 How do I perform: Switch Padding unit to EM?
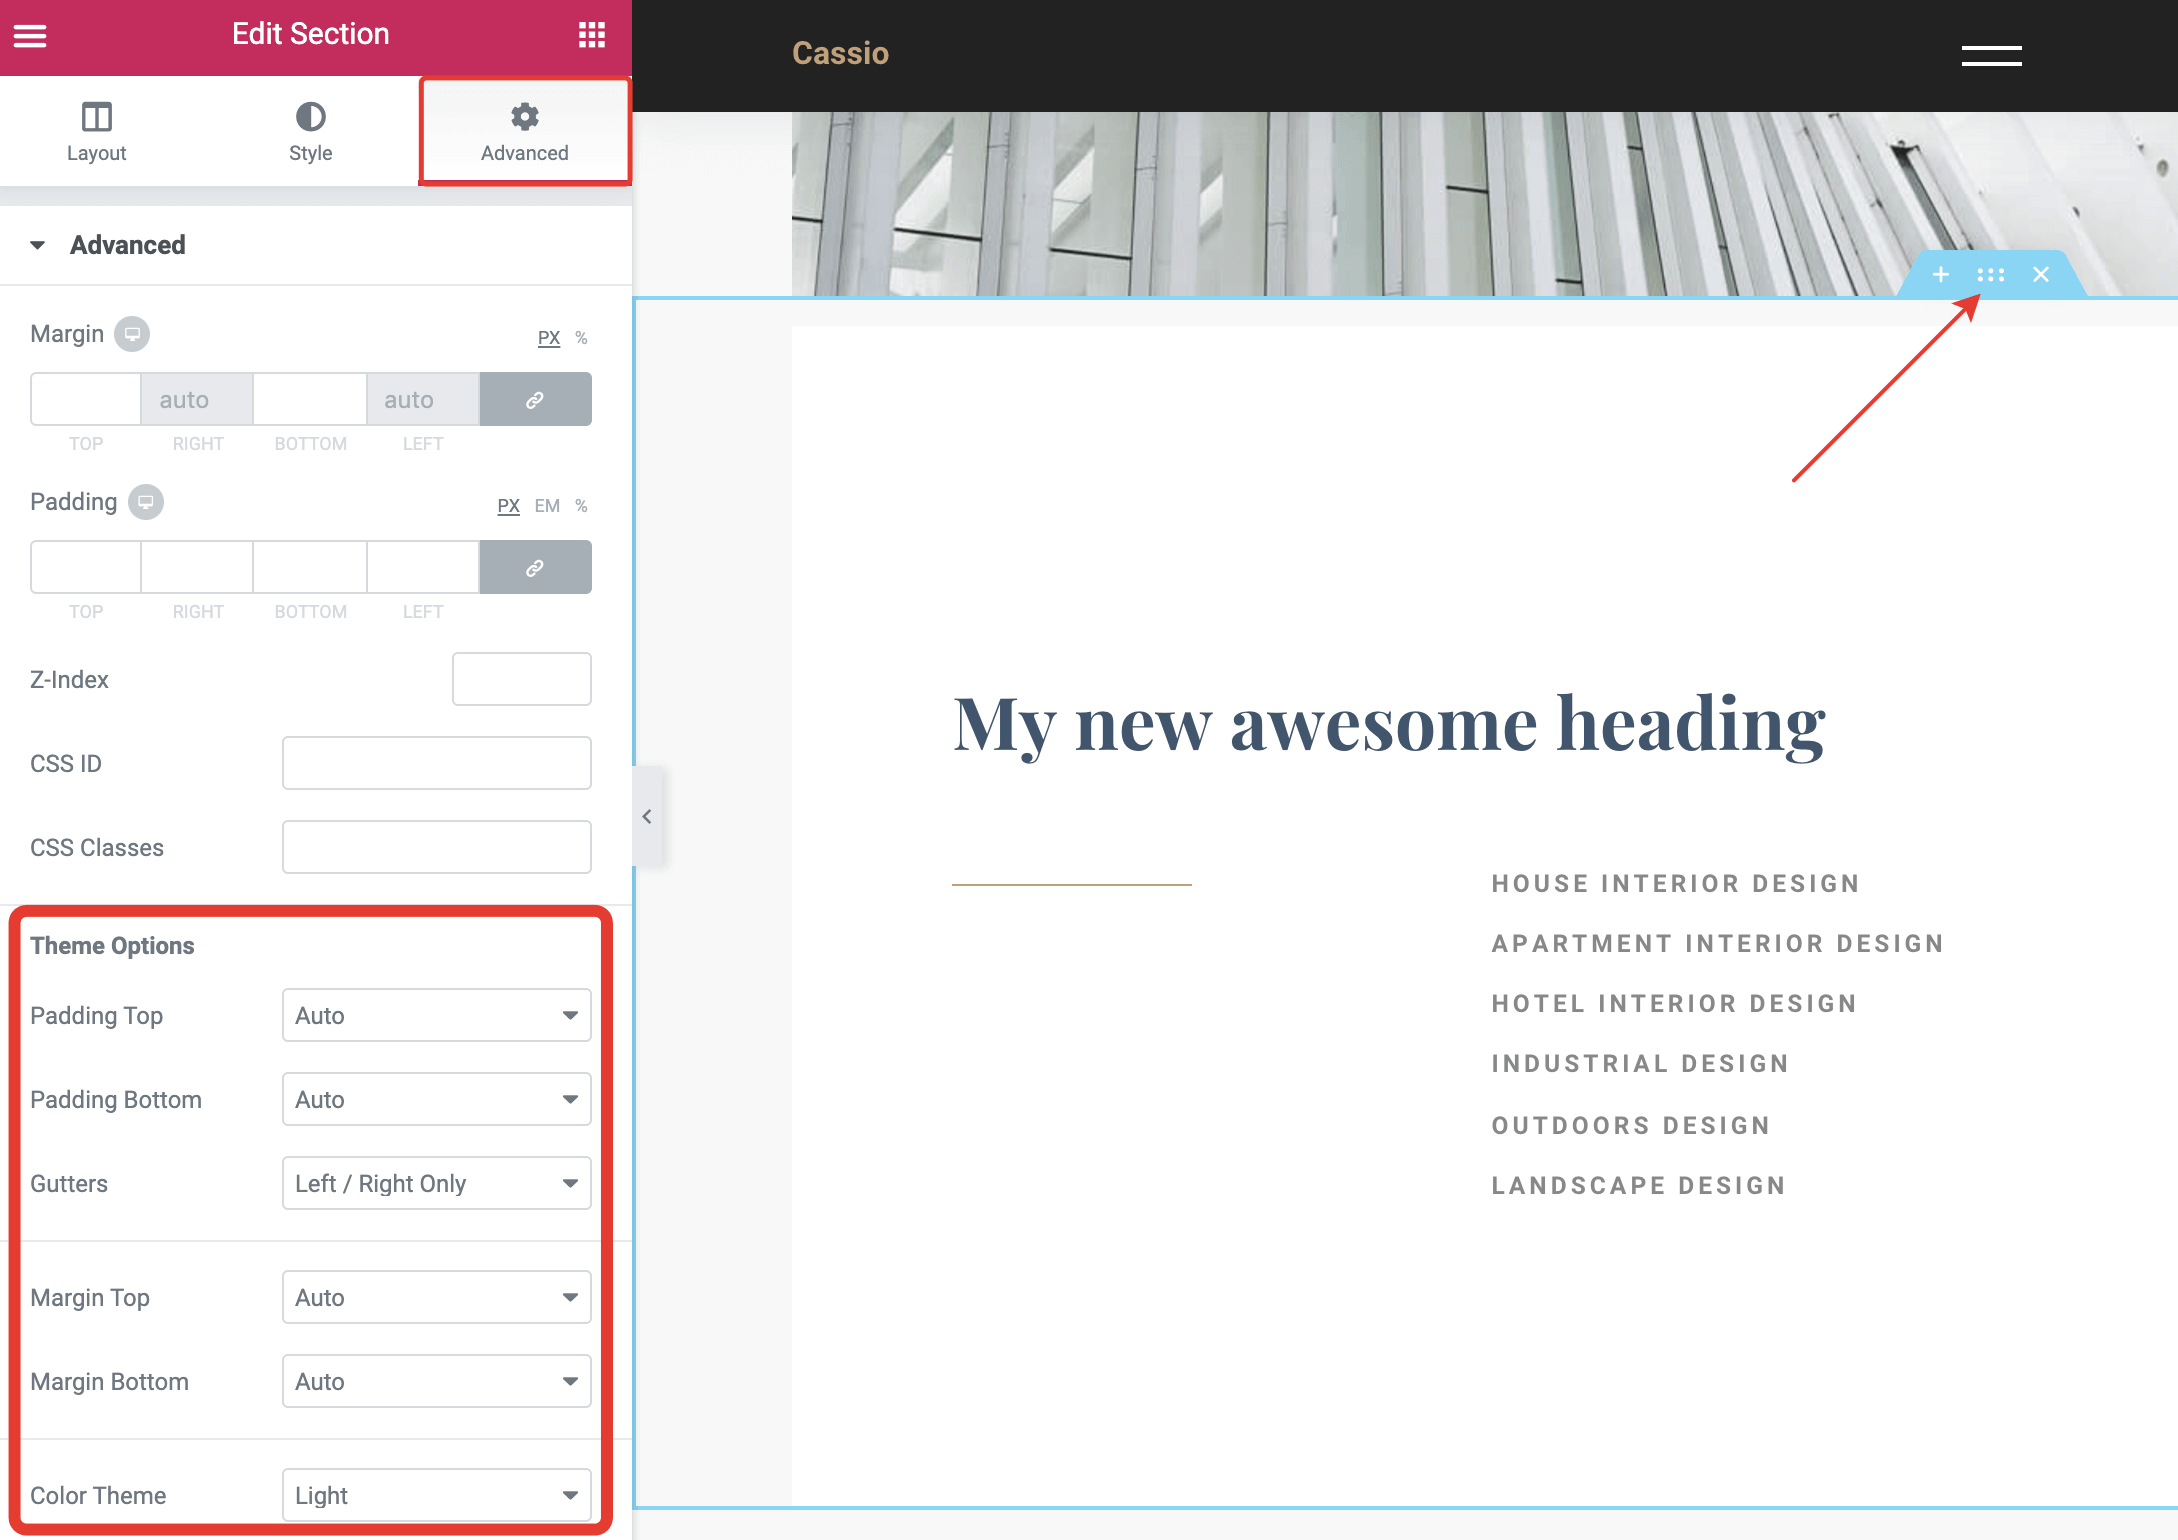(x=547, y=506)
